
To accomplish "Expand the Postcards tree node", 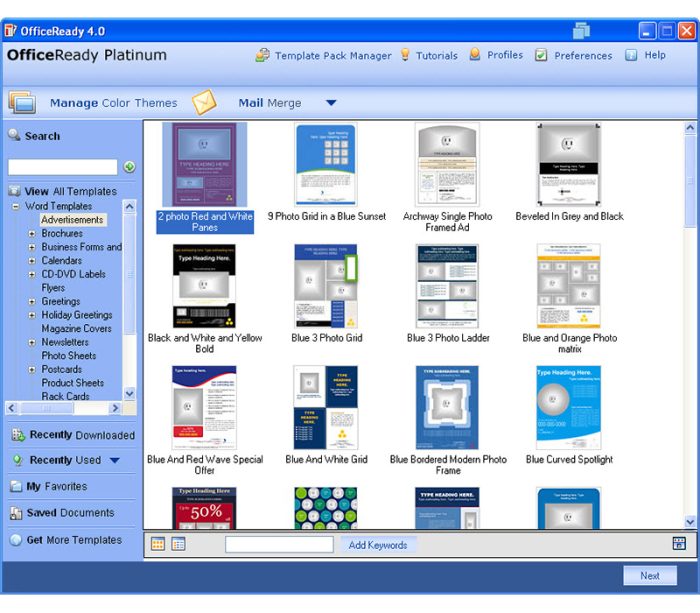I will pyautogui.click(x=32, y=370).
